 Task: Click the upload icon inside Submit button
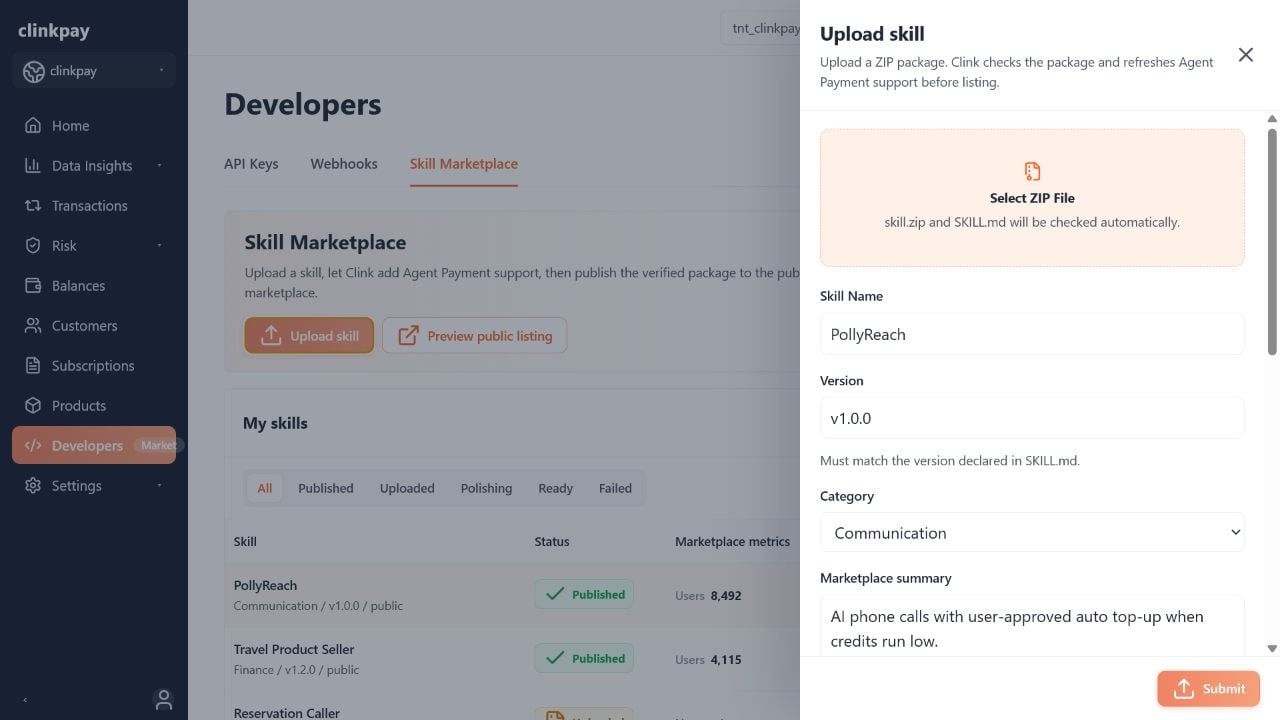(x=1184, y=688)
